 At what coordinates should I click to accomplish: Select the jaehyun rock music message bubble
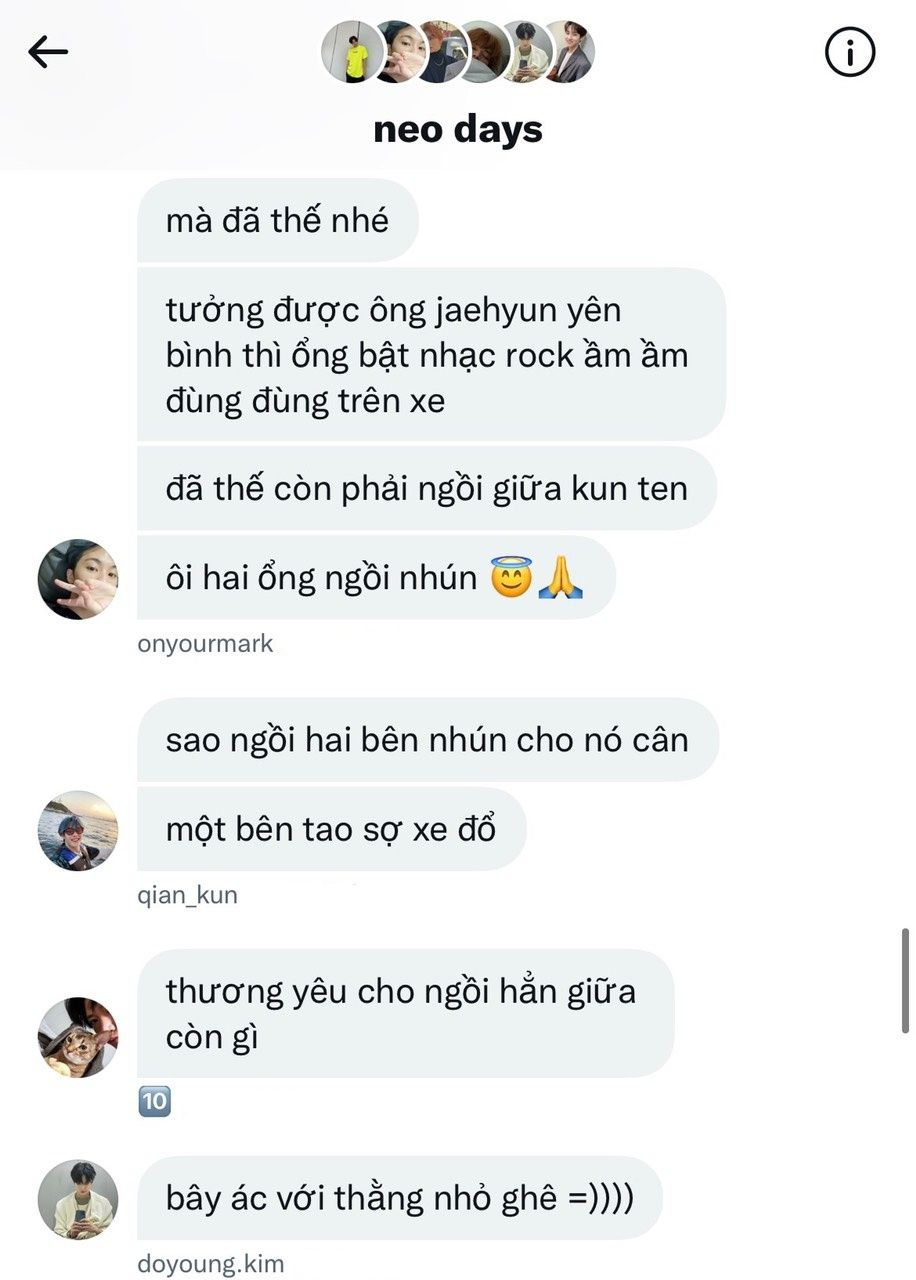click(431, 355)
